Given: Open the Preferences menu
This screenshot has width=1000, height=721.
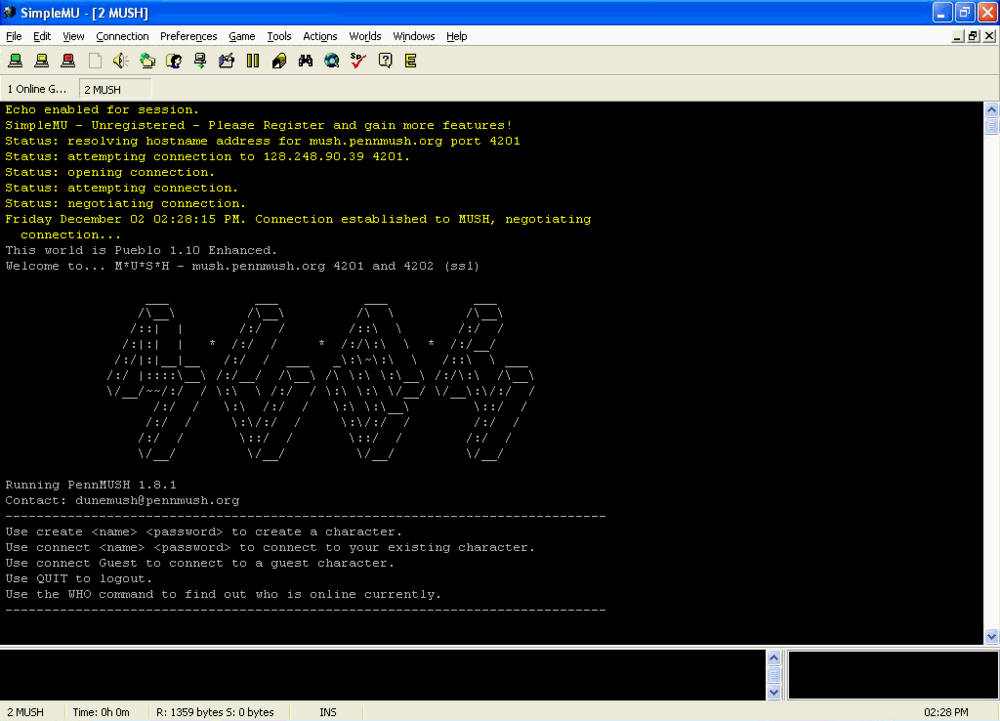Looking at the screenshot, I should tap(188, 36).
